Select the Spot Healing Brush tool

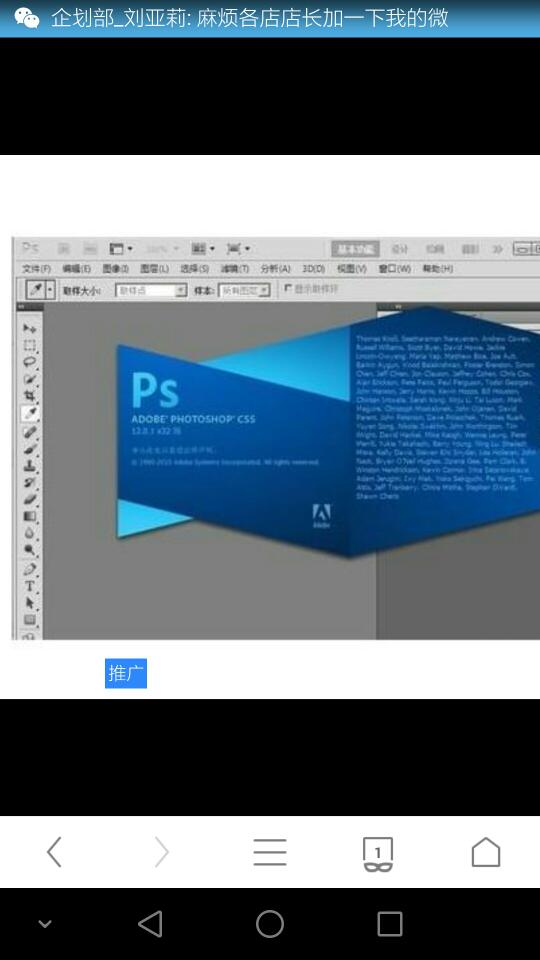point(29,432)
